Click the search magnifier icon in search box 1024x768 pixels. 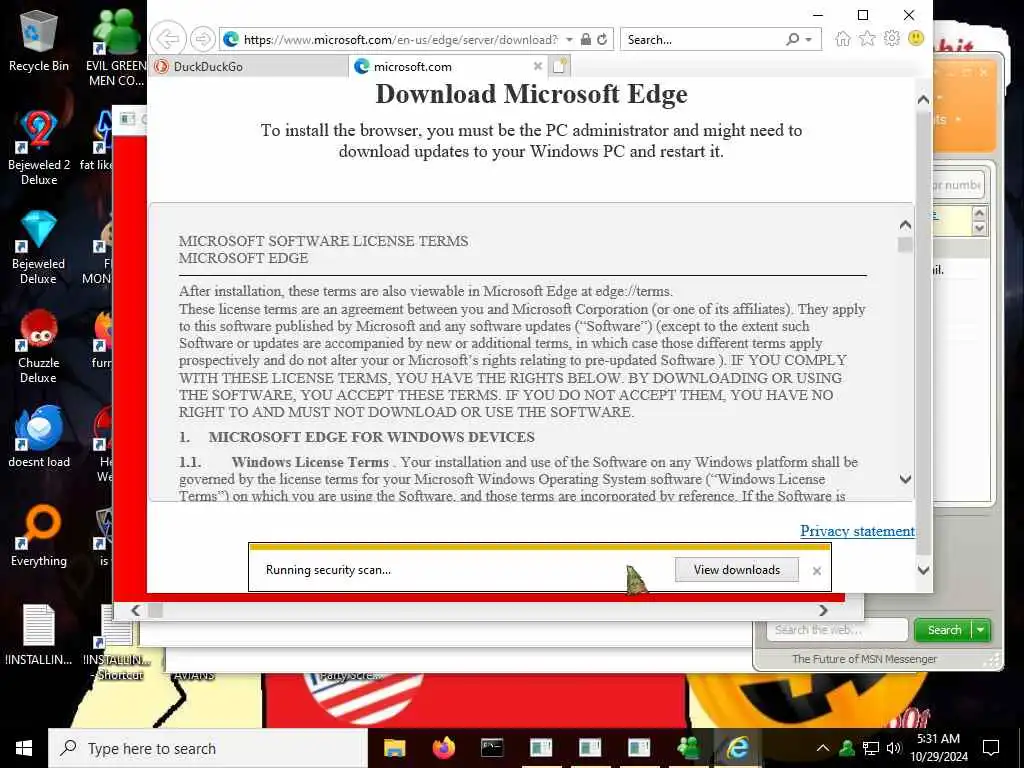[792, 39]
